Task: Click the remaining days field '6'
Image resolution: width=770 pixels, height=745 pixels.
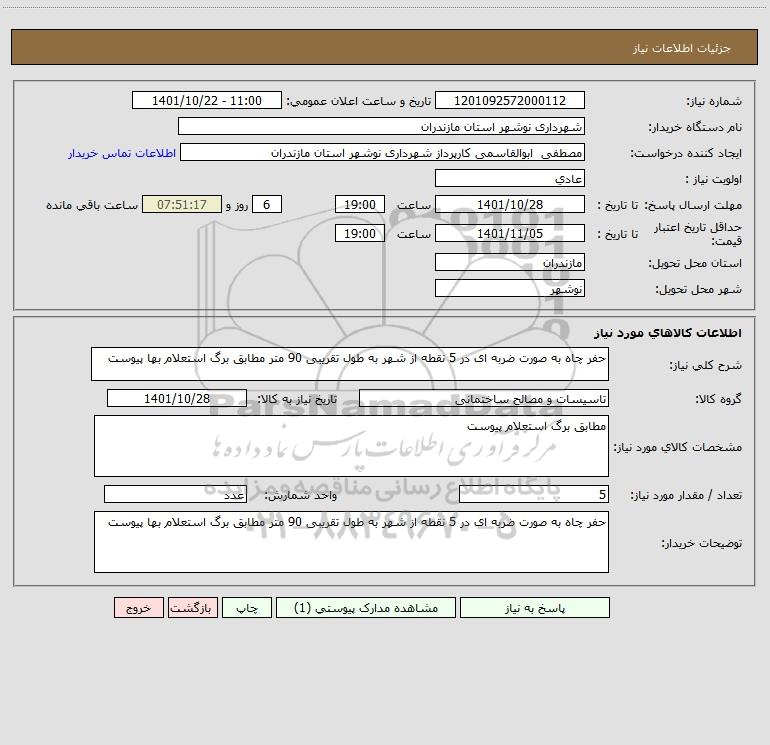Action: pyautogui.click(x=267, y=204)
